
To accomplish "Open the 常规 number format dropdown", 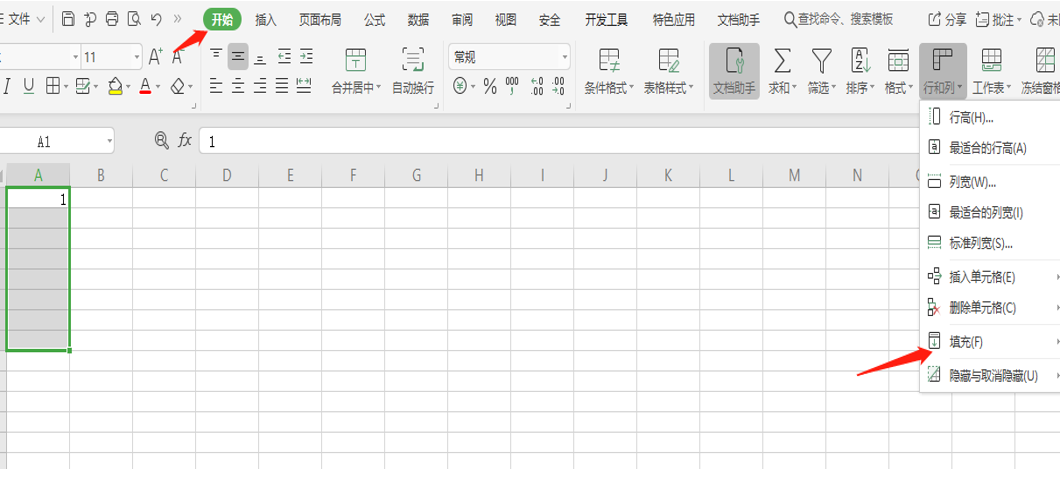I will (x=564, y=57).
